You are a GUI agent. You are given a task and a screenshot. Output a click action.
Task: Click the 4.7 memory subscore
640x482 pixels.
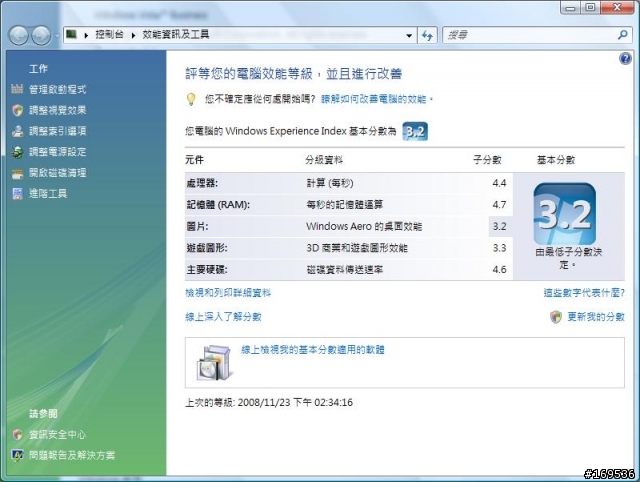pyautogui.click(x=499, y=205)
